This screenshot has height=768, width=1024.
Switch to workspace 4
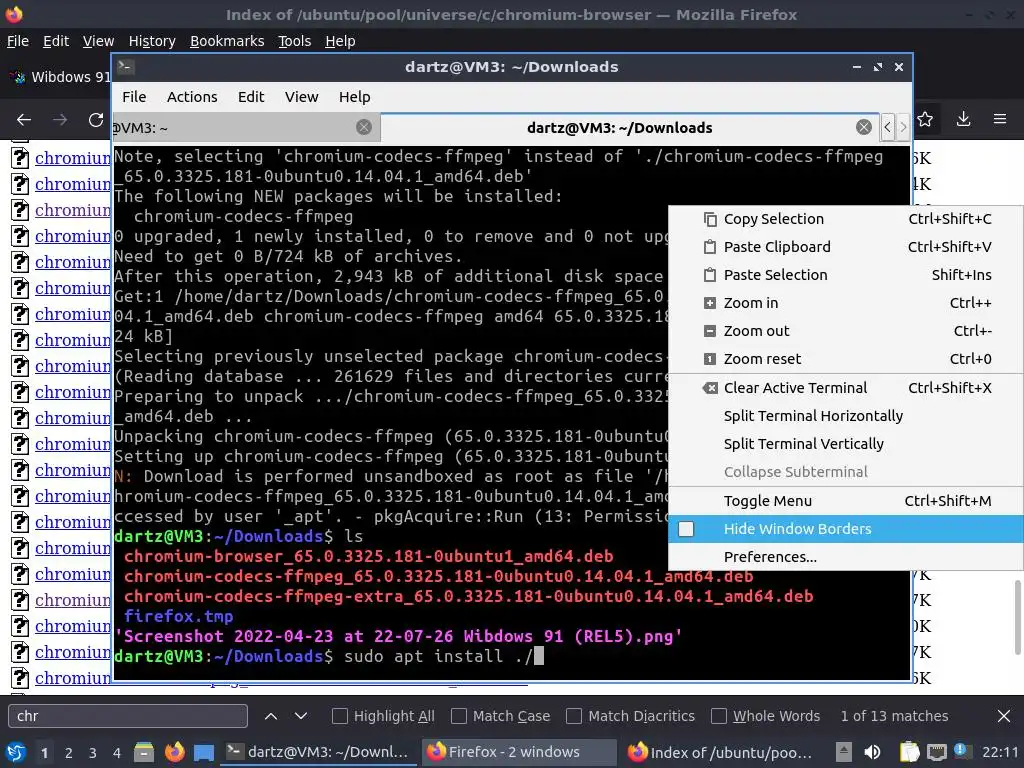coord(117,753)
